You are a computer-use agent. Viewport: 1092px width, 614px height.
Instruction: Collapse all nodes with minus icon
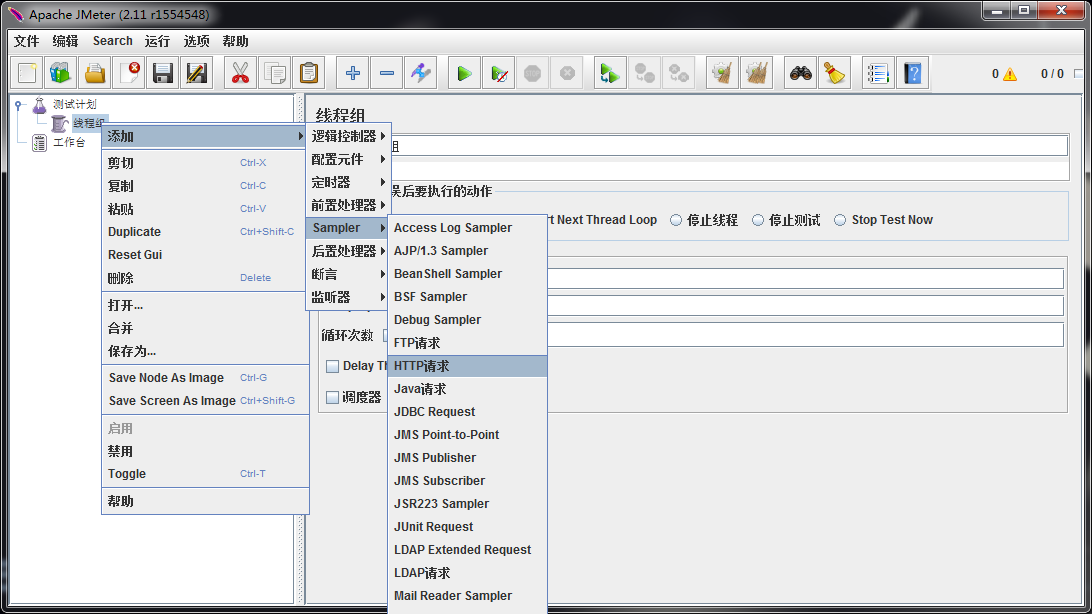point(387,73)
